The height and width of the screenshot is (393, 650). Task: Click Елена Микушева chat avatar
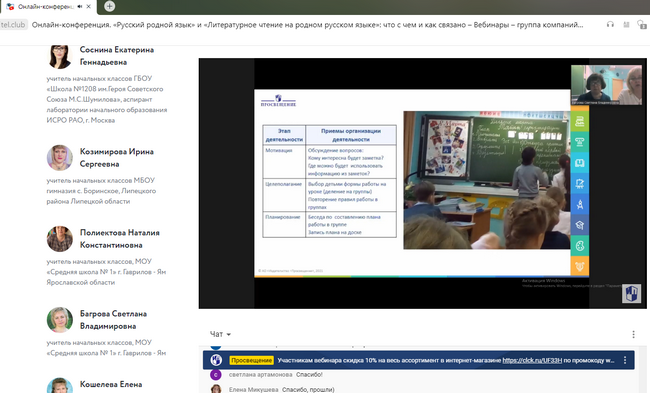pos(216,389)
